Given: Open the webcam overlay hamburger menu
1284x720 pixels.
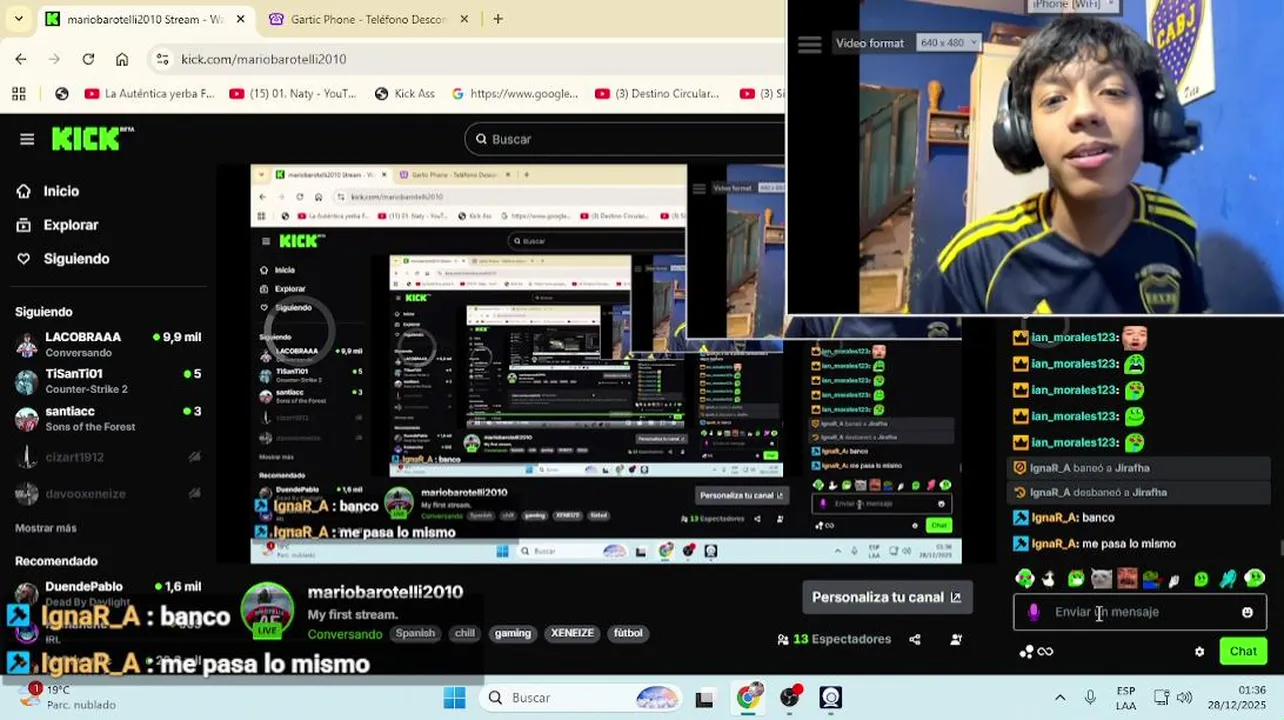Looking at the screenshot, I should pos(809,44).
